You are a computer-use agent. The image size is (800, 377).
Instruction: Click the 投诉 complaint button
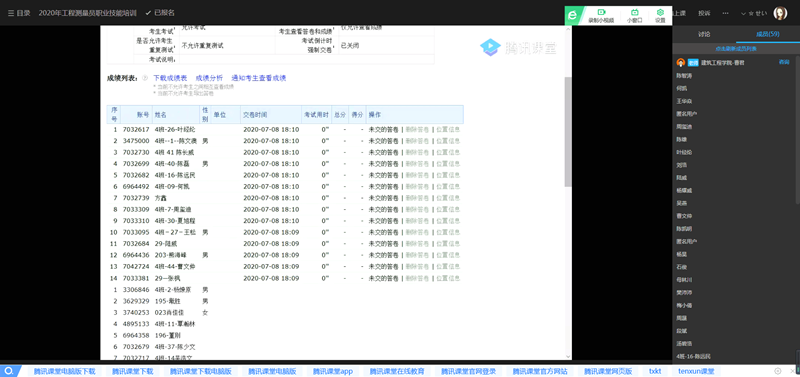(704, 13)
